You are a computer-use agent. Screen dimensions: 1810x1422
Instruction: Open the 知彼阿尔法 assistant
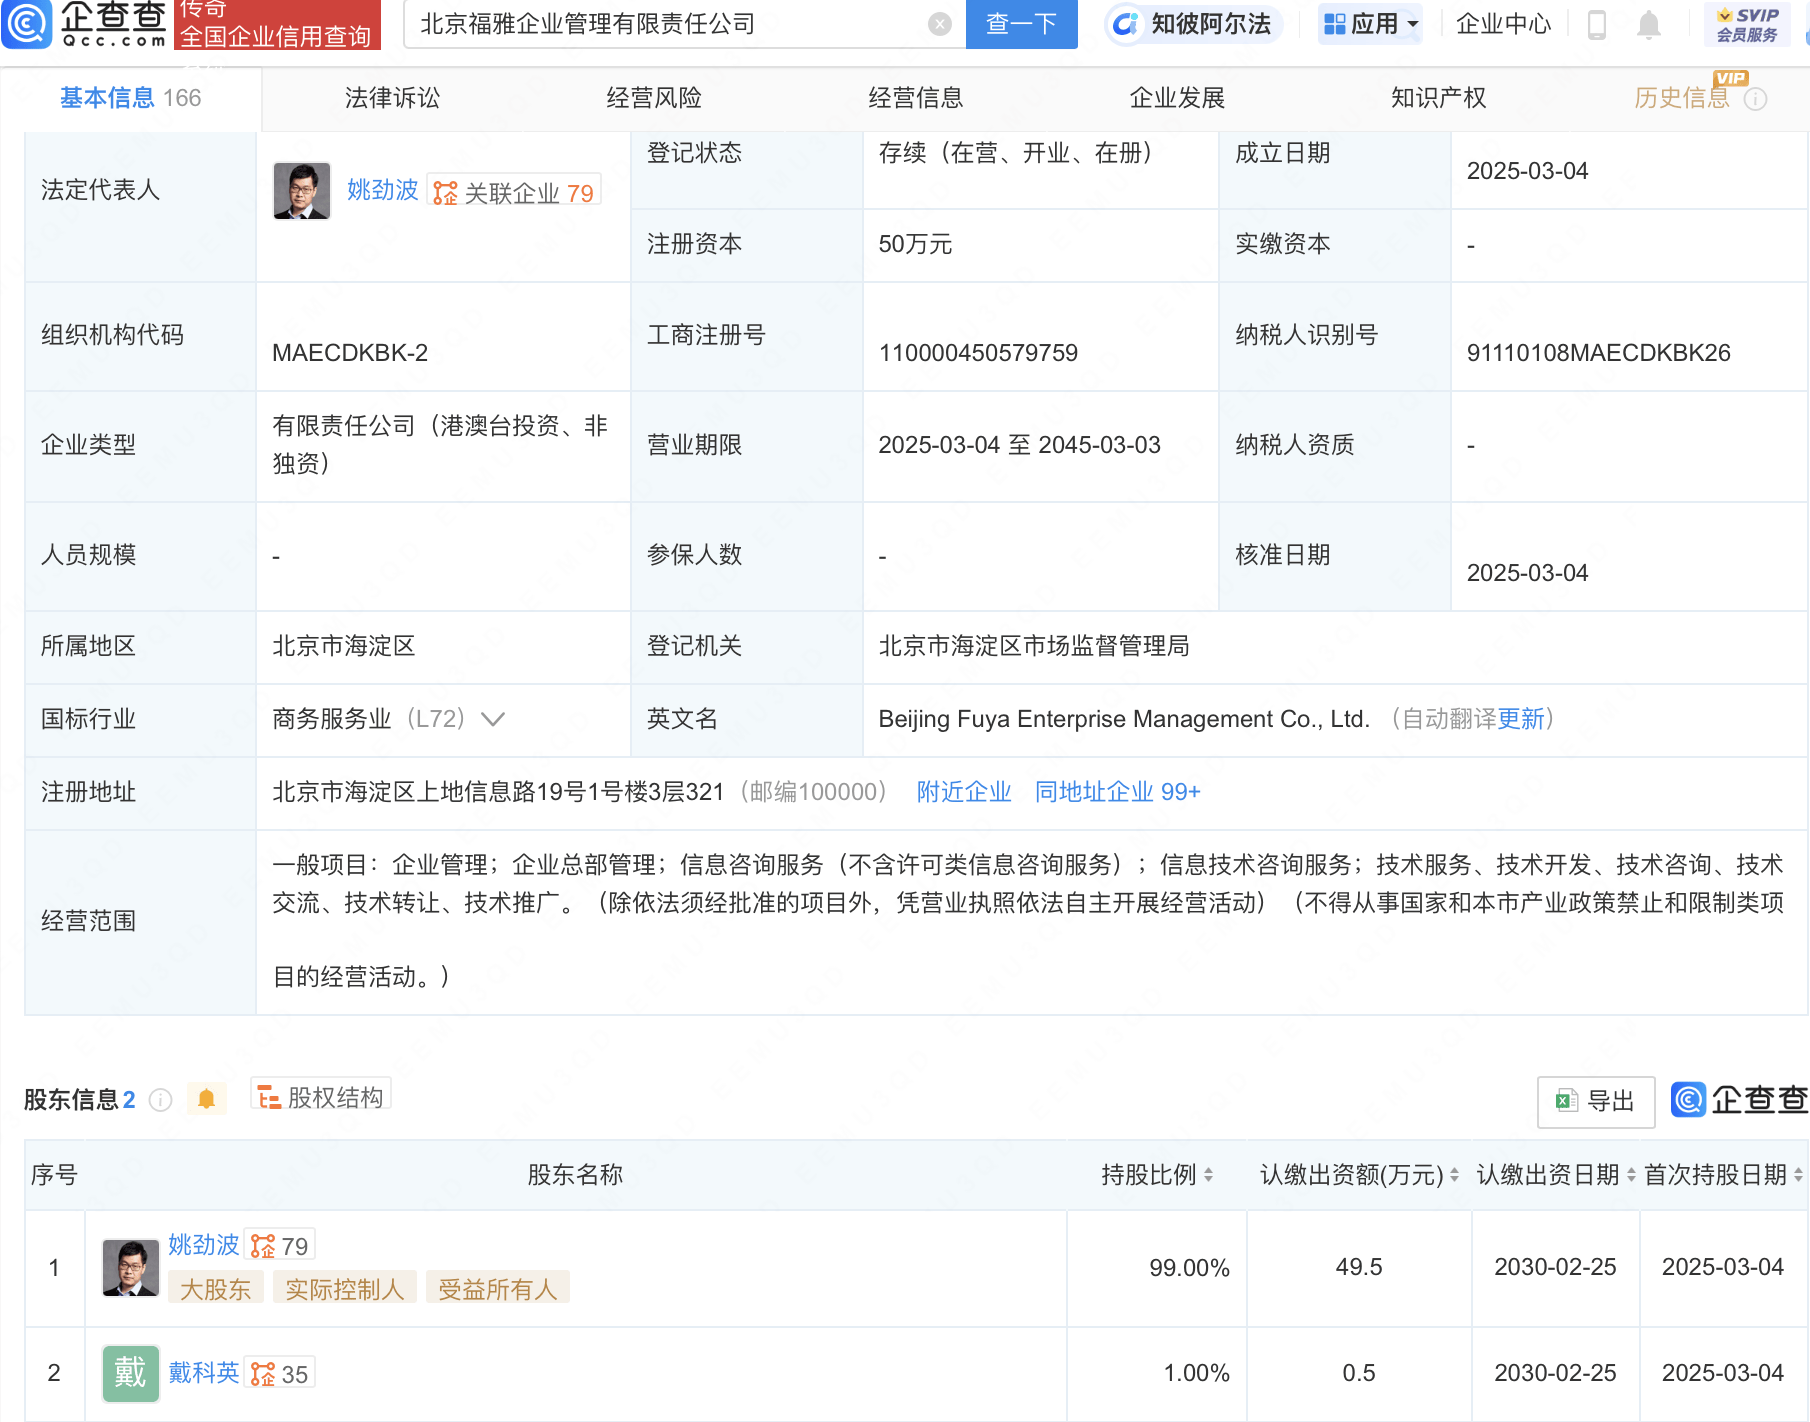click(1194, 24)
